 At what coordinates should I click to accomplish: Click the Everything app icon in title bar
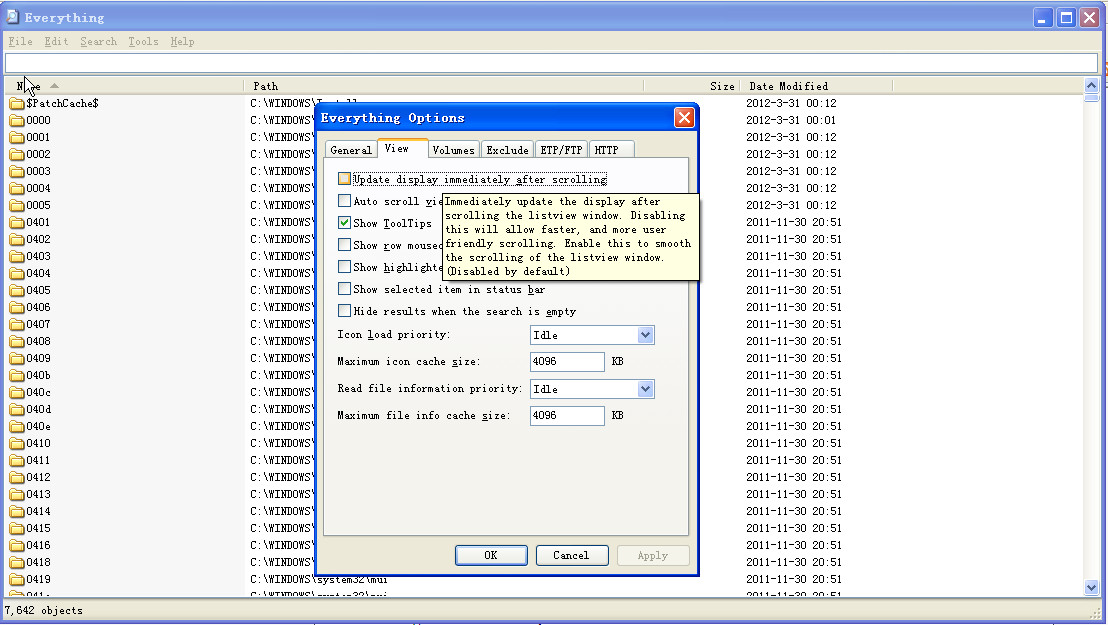pyautogui.click(x=12, y=17)
